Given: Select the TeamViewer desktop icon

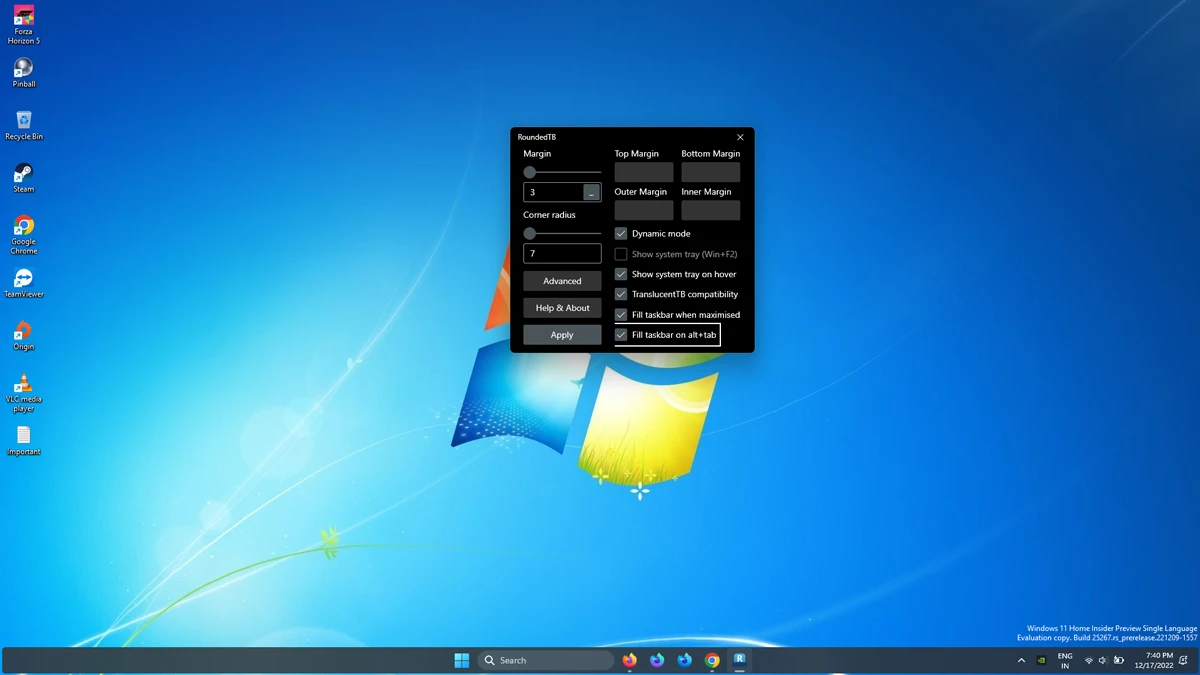Looking at the screenshot, I should coord(23,283).
